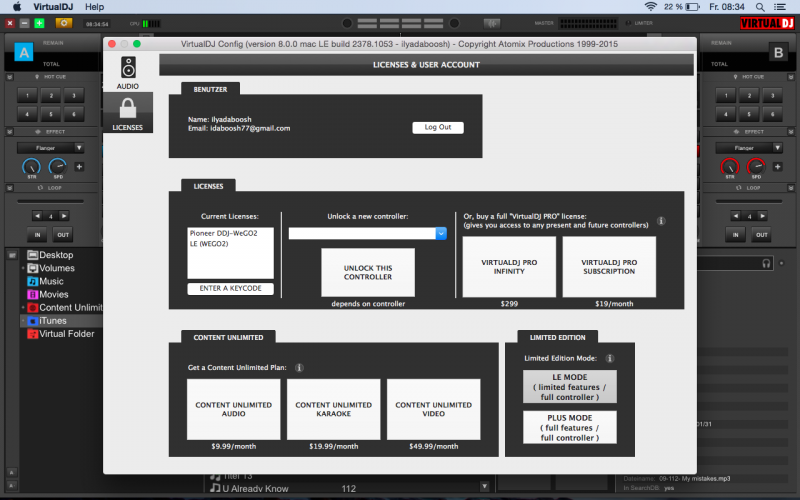
Task: Collapse the HOT CUE panel on deck B
Action: click(791, 77)
